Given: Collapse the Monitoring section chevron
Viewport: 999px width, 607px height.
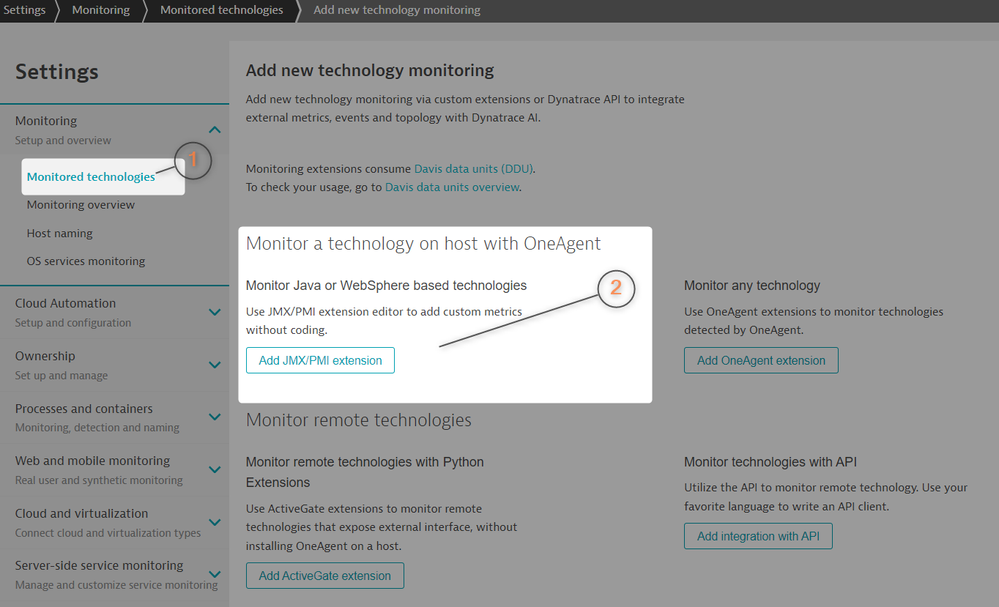Looking at the screenshot, I should point(214,129).
